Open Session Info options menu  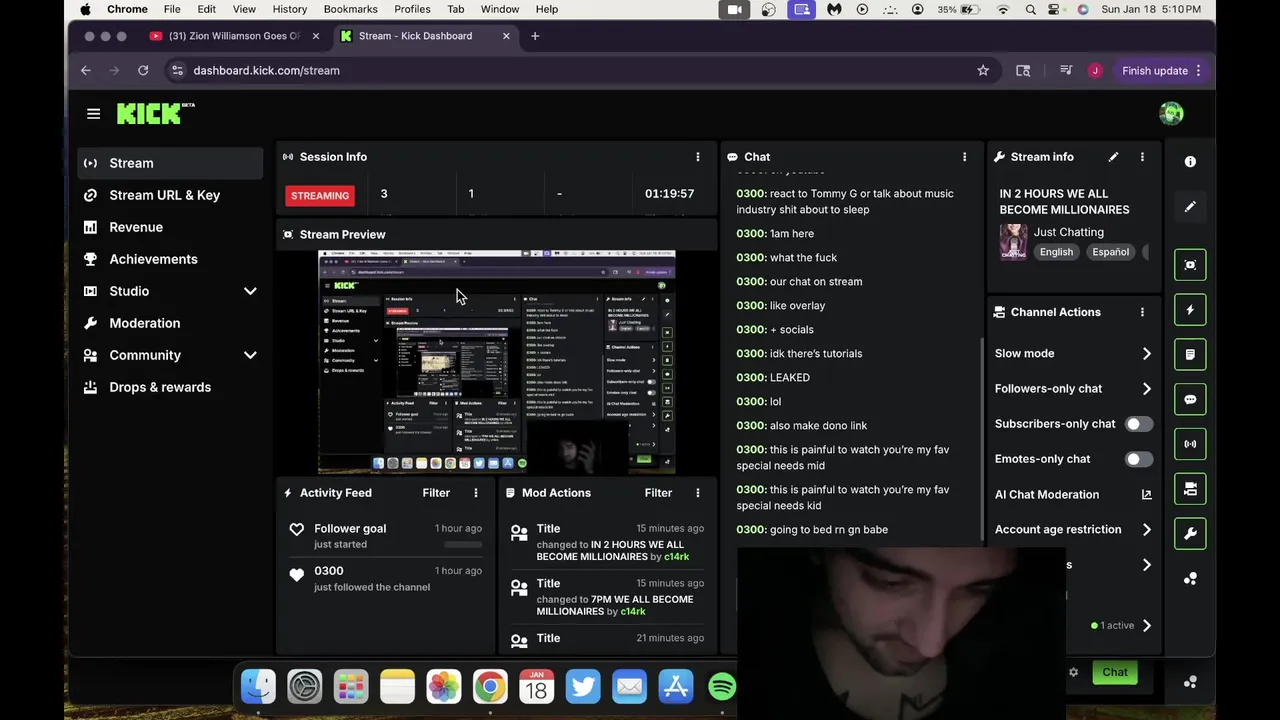point(698,157)
